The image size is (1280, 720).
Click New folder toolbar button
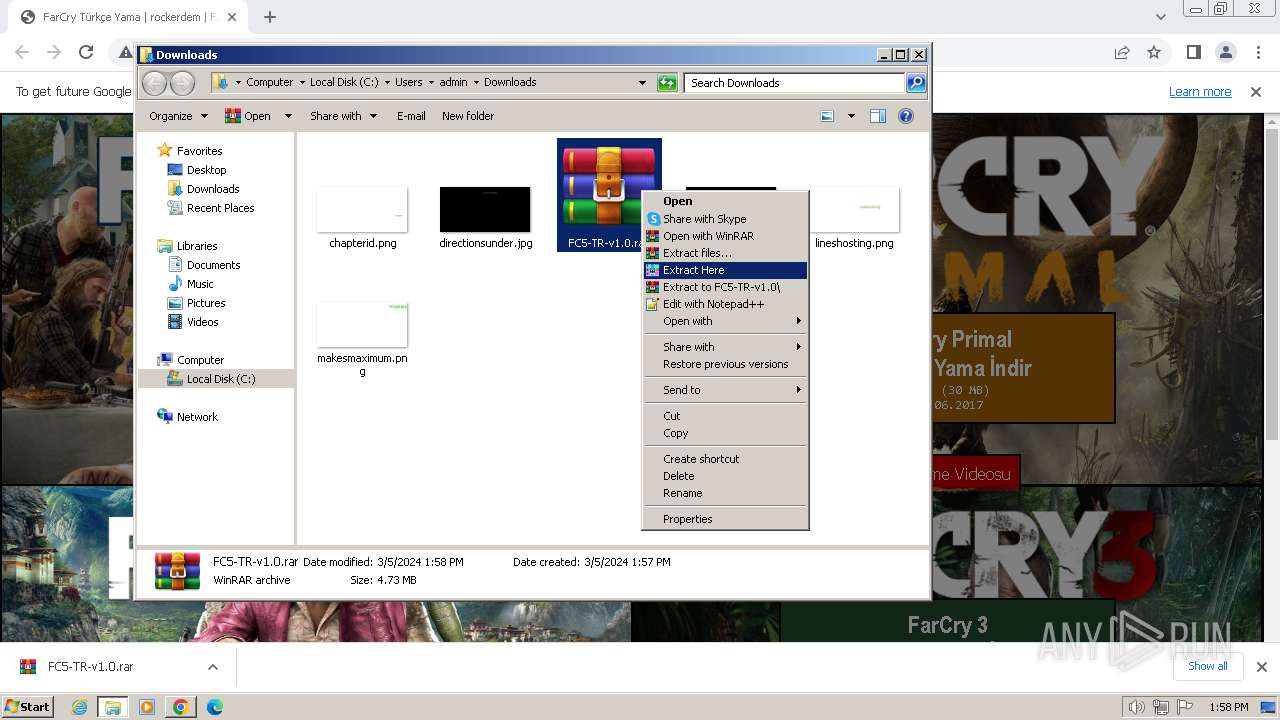(468, 116)
